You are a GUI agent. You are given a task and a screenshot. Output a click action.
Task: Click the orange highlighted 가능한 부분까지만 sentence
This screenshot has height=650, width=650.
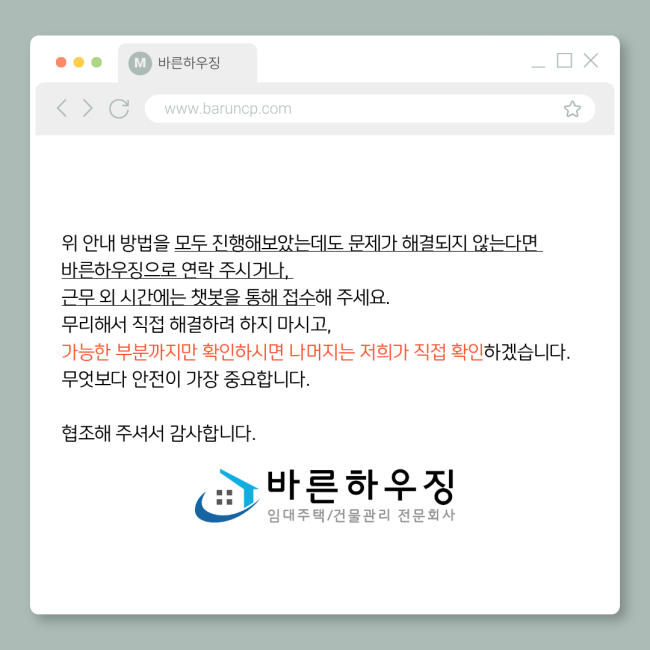272,352
